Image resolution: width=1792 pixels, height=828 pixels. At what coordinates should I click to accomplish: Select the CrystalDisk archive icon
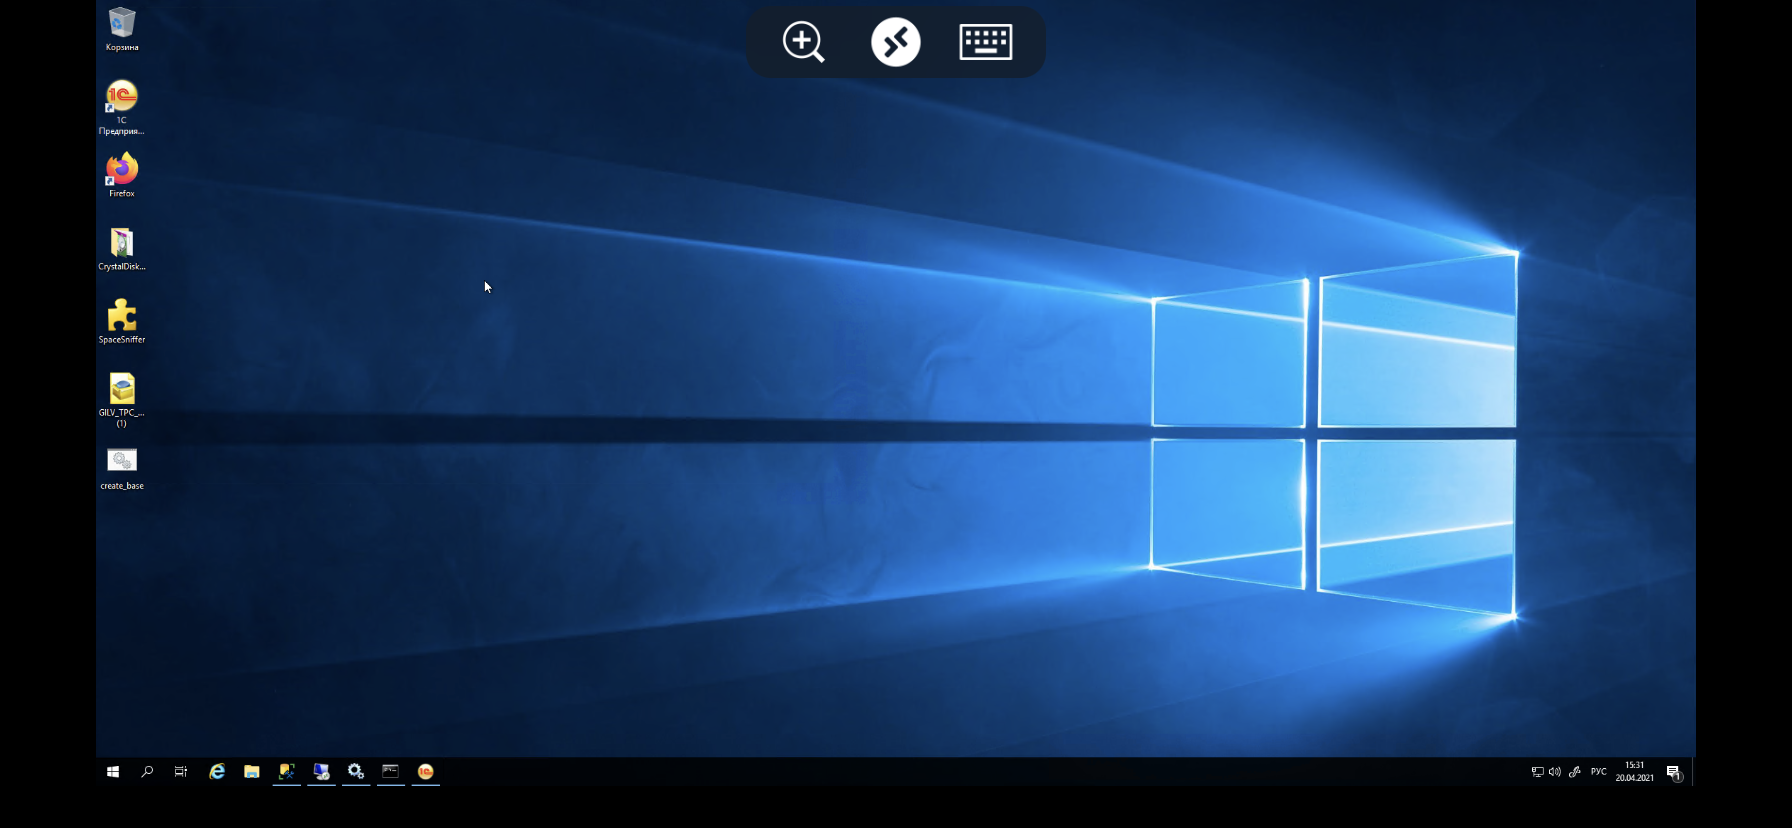pyautogui.click(x=122, y=248)
